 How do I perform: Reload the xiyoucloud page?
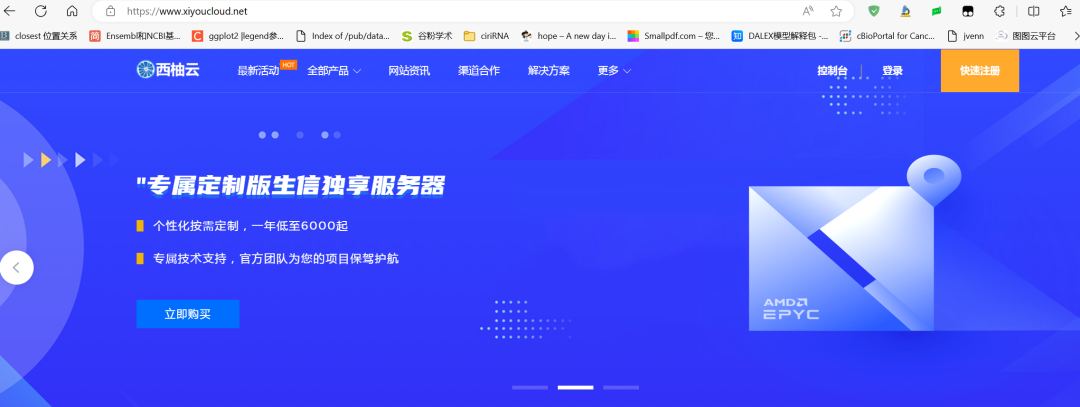[x=41, y=11]
